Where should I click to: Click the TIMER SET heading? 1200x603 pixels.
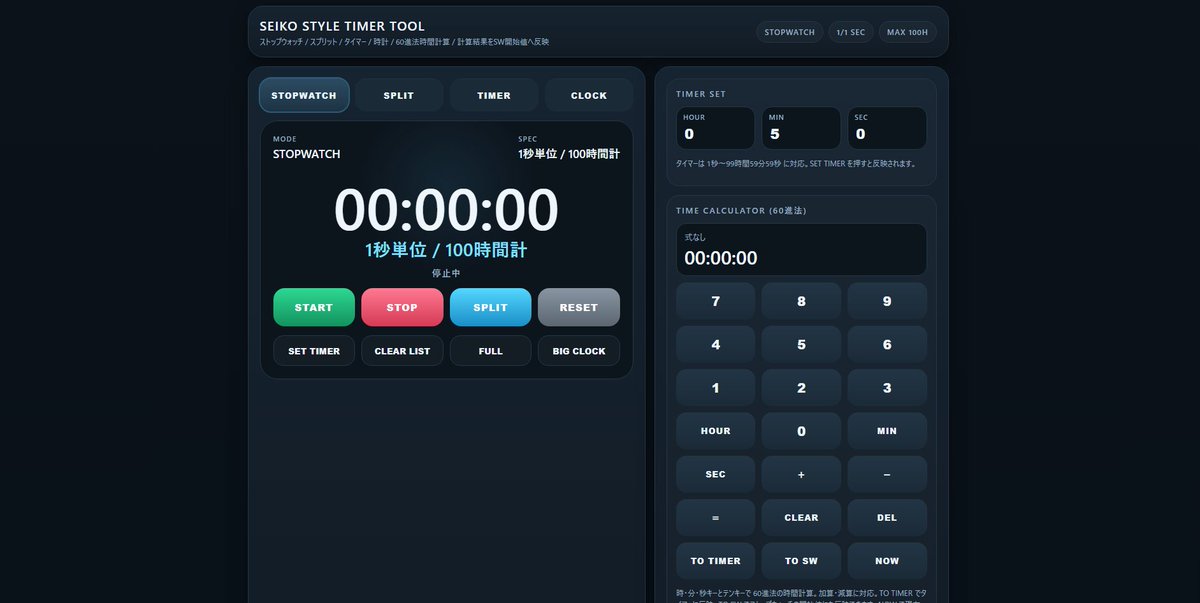click(x=701, y=94)
